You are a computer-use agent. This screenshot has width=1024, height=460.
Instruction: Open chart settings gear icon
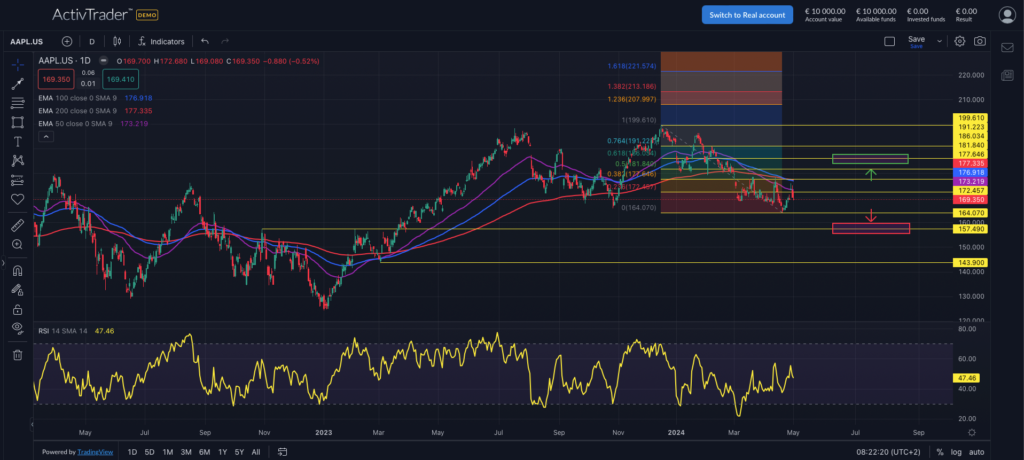tap(959, 41)
